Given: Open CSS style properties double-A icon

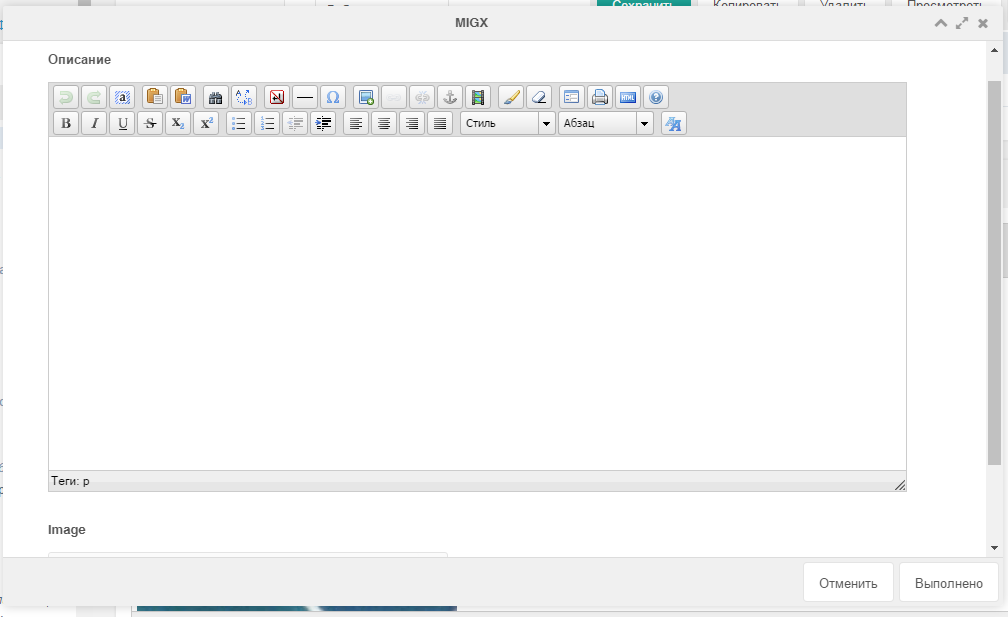Looking at the screenshot, I should tap(674, 123).
